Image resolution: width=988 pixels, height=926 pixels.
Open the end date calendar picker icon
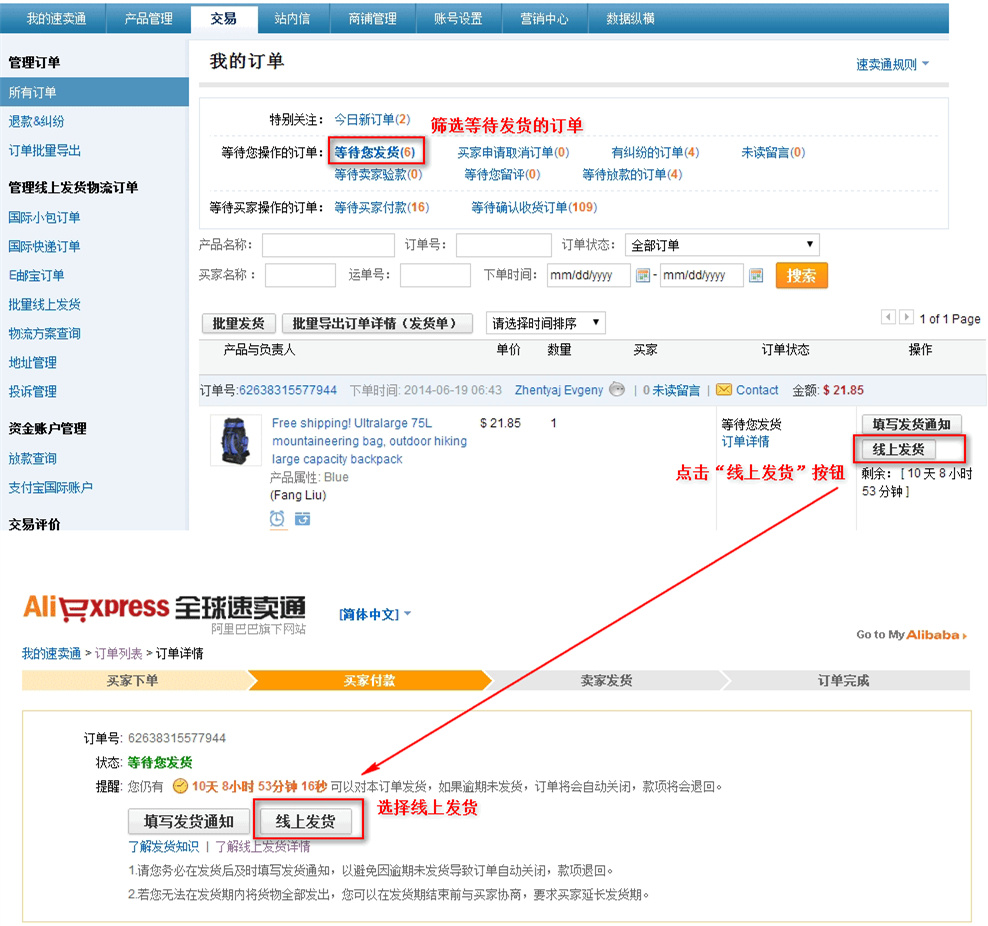[756, 275]
